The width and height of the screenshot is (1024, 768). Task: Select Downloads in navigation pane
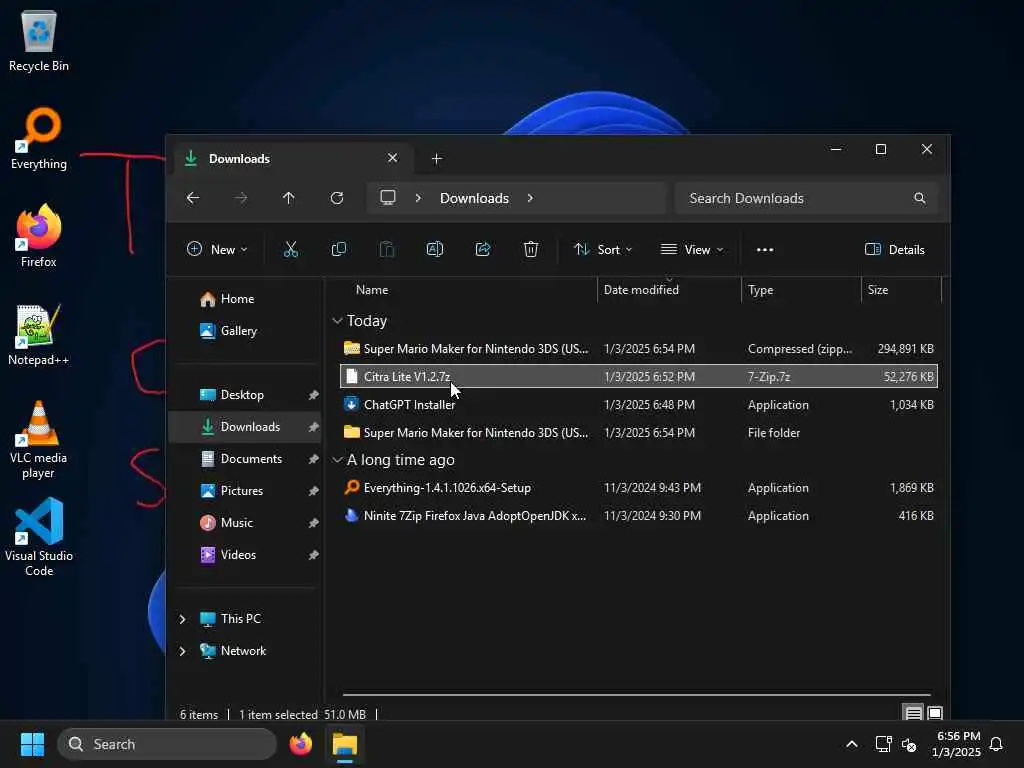(245, 427)
